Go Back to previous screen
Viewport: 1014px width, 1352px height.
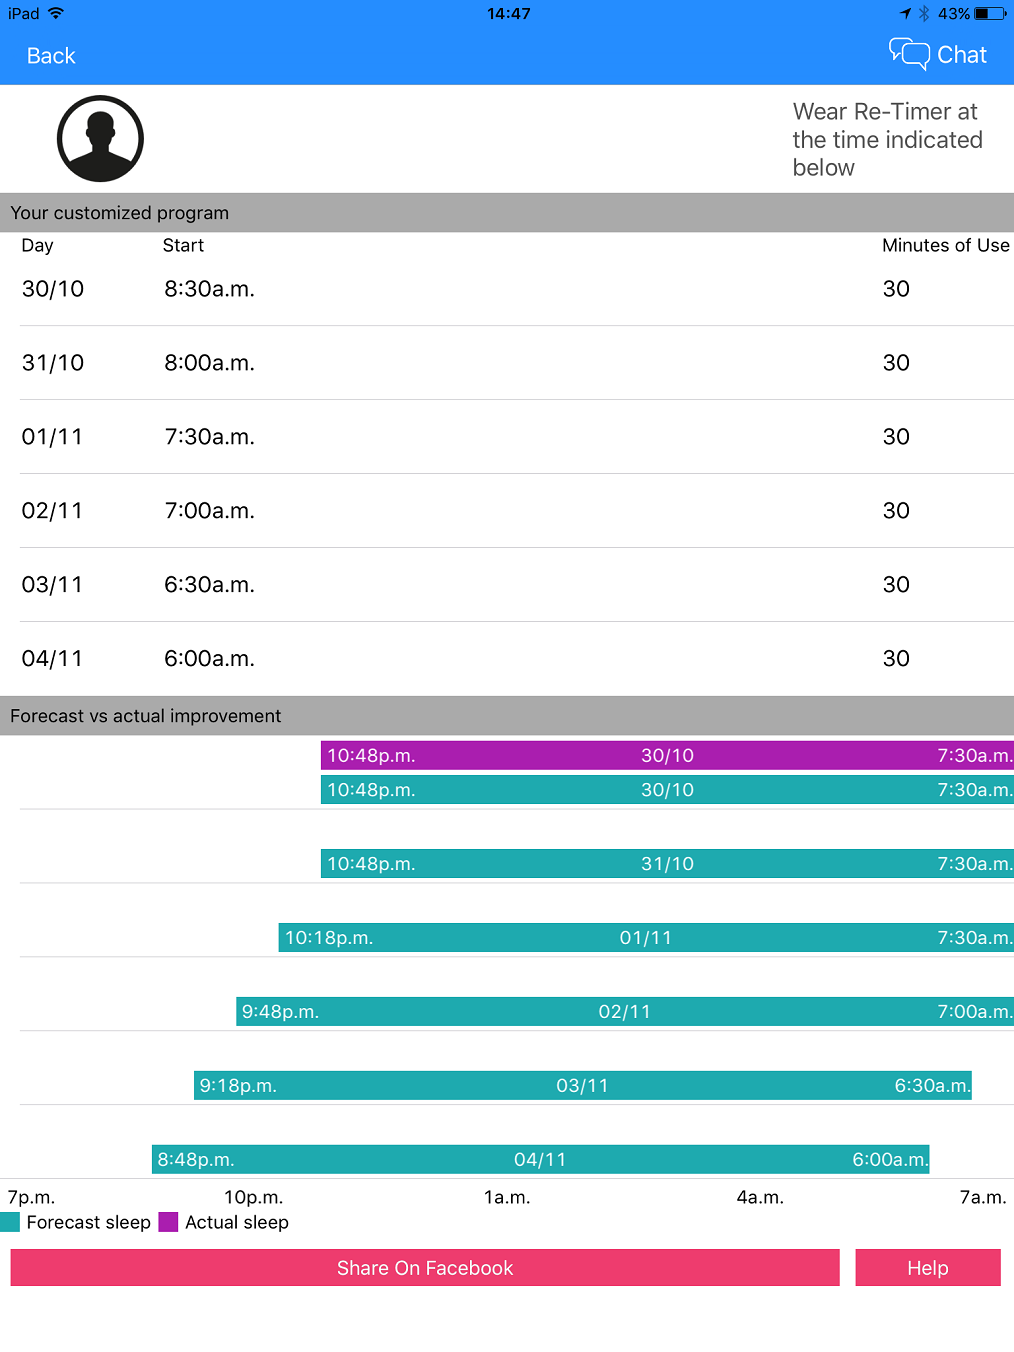pyautogui.click(x=51, y=56)
